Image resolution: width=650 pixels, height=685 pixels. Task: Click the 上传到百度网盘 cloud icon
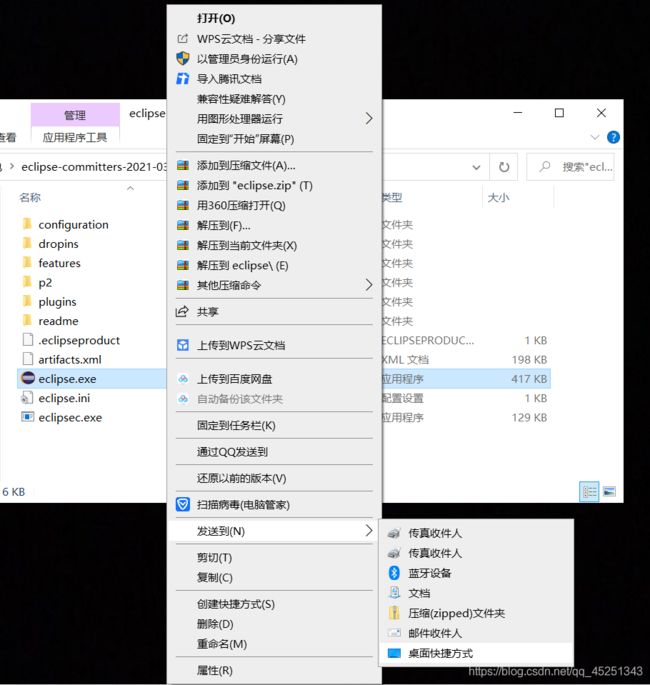(183, 379)
